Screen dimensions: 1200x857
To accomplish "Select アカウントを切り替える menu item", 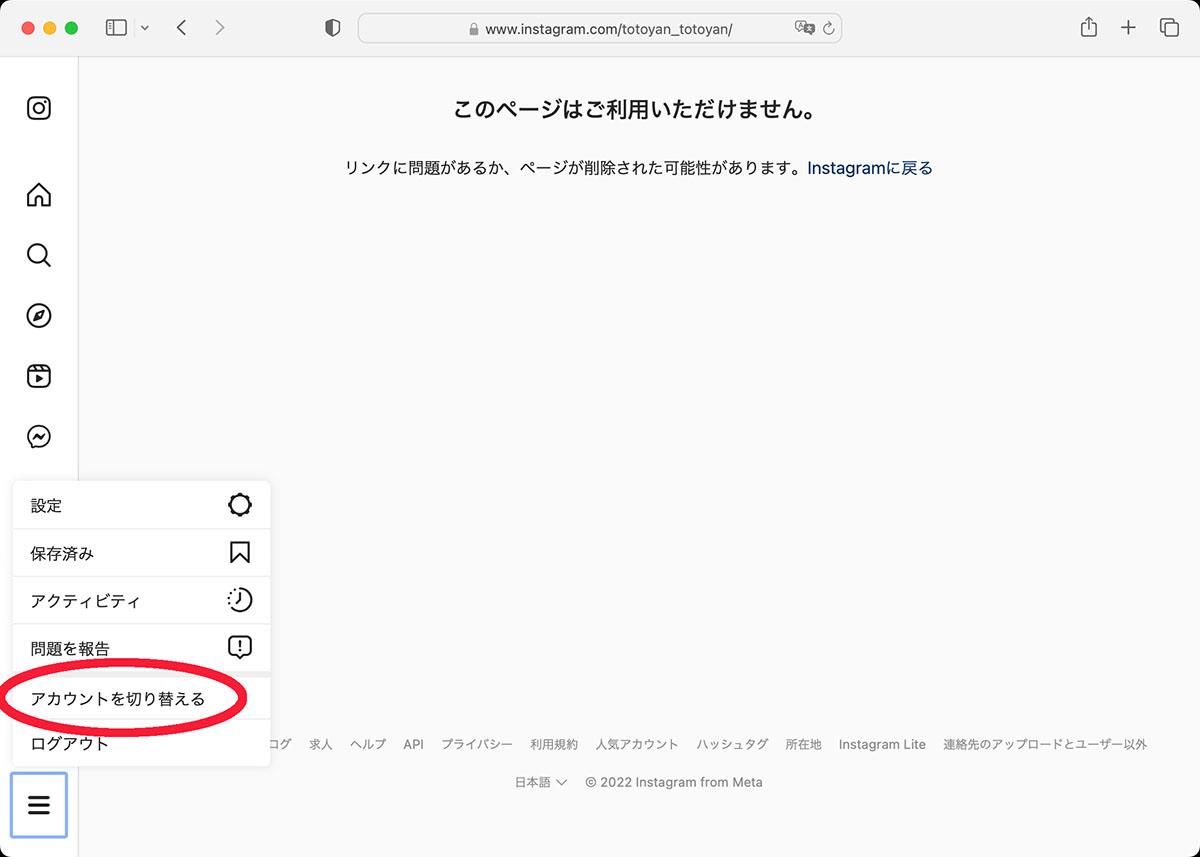I will click(x=141, y=698).
